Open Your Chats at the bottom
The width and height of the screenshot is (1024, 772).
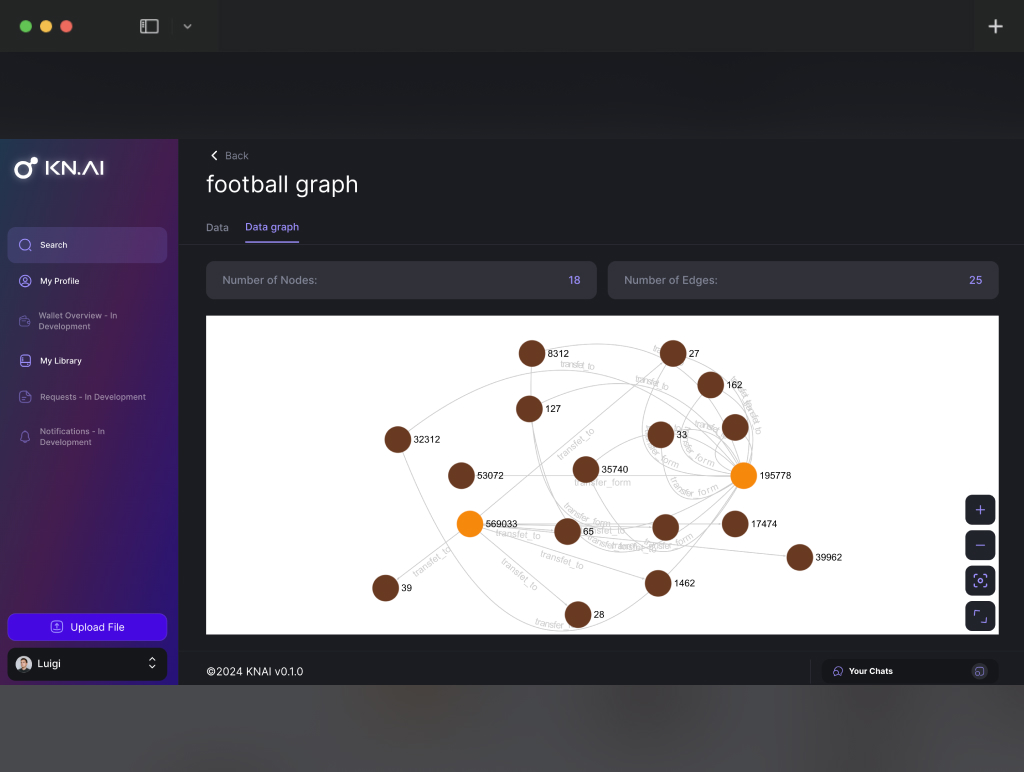[870, 671]
